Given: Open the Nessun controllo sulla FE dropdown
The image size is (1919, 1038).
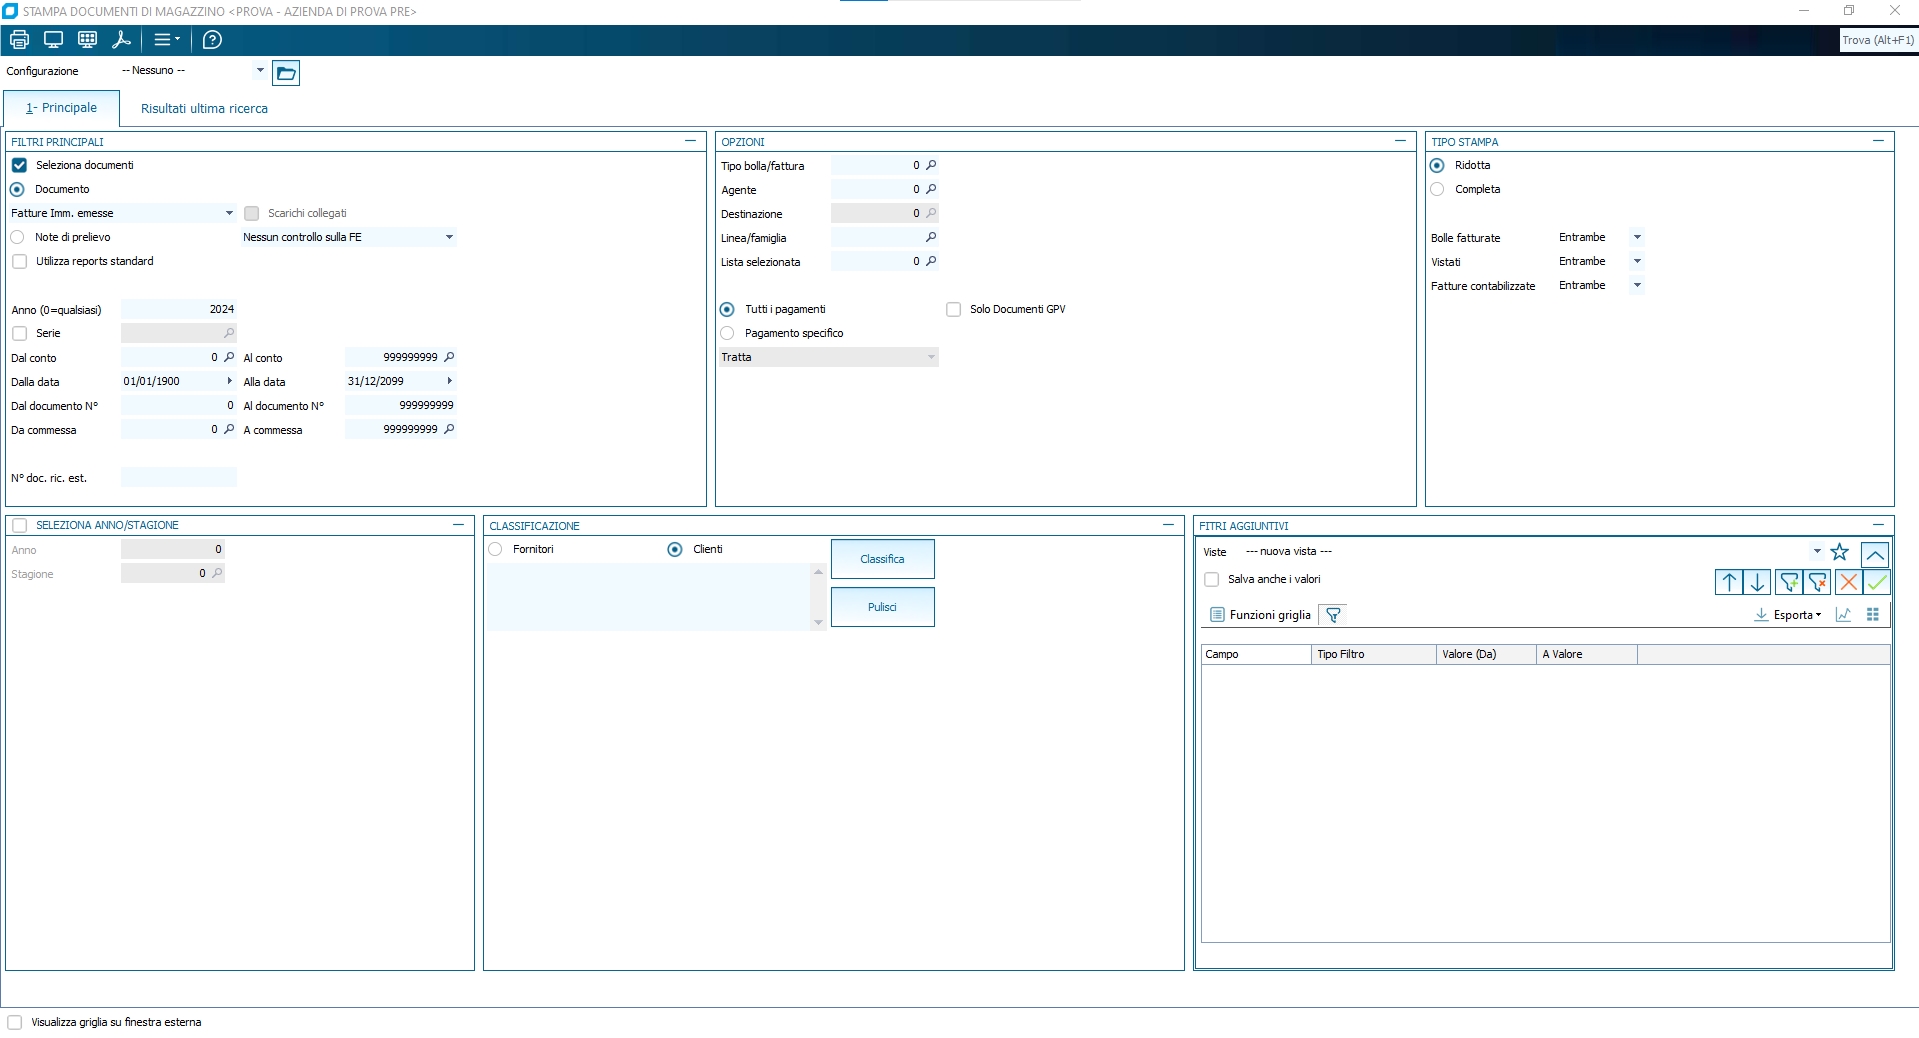Looking at the screenshot, I should (449, 238).
